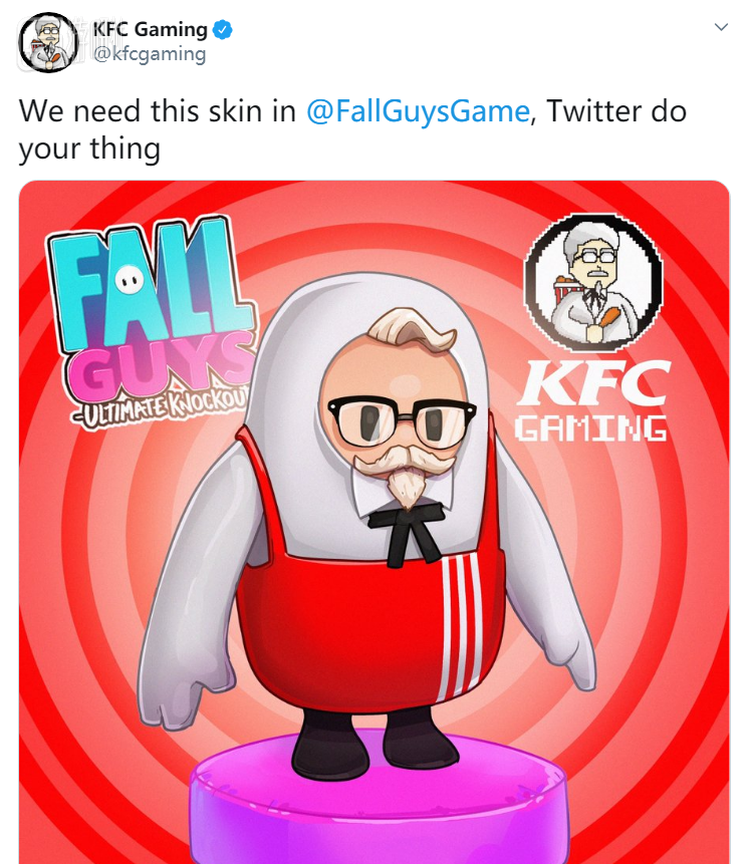Click the @kfcgaming handle
Screen dimensions: 750x864
tap(149, 55)
